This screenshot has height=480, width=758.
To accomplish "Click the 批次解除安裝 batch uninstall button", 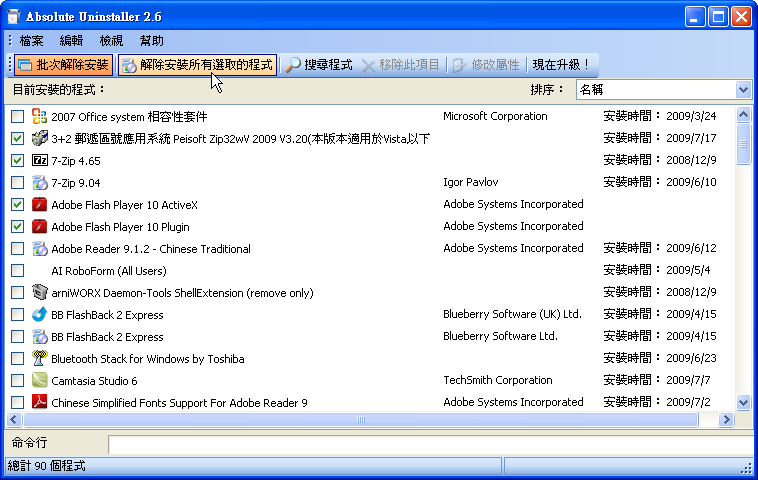I will coord(63,65).
